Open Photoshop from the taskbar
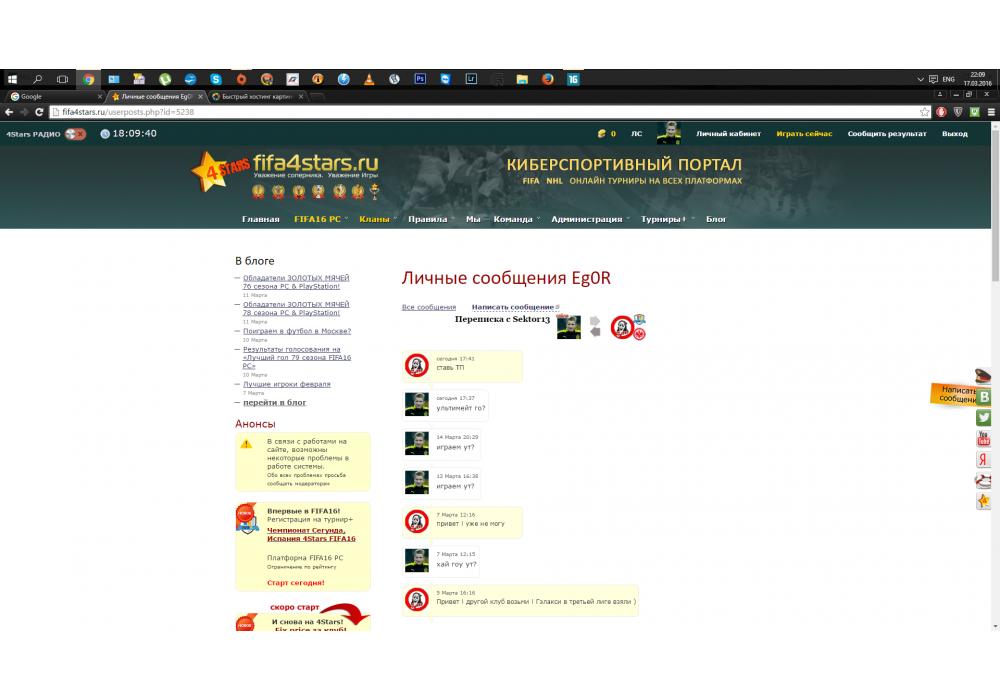Viewport: 1000px width, 700px height. click(420, 79)
